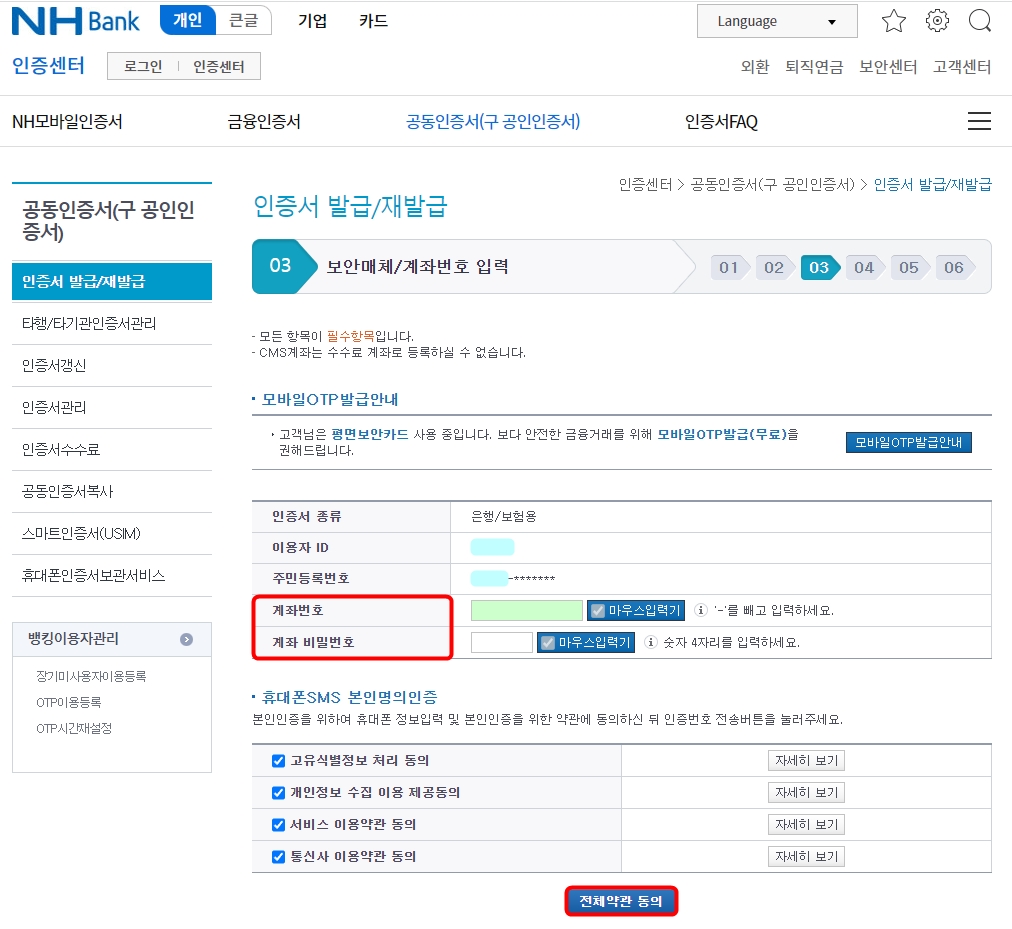Open the settings gear icon at top right
The width and height of the screenshot is (1012, 929).
(937, 20)
